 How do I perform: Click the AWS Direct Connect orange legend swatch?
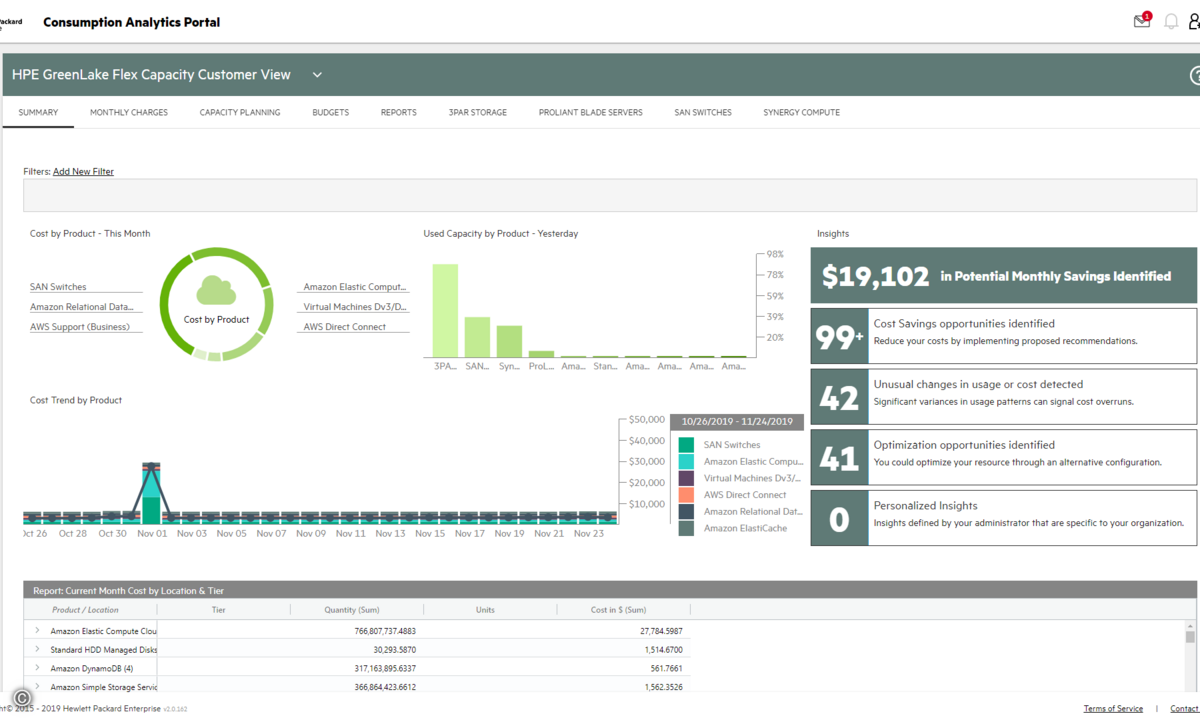(686, 495)
